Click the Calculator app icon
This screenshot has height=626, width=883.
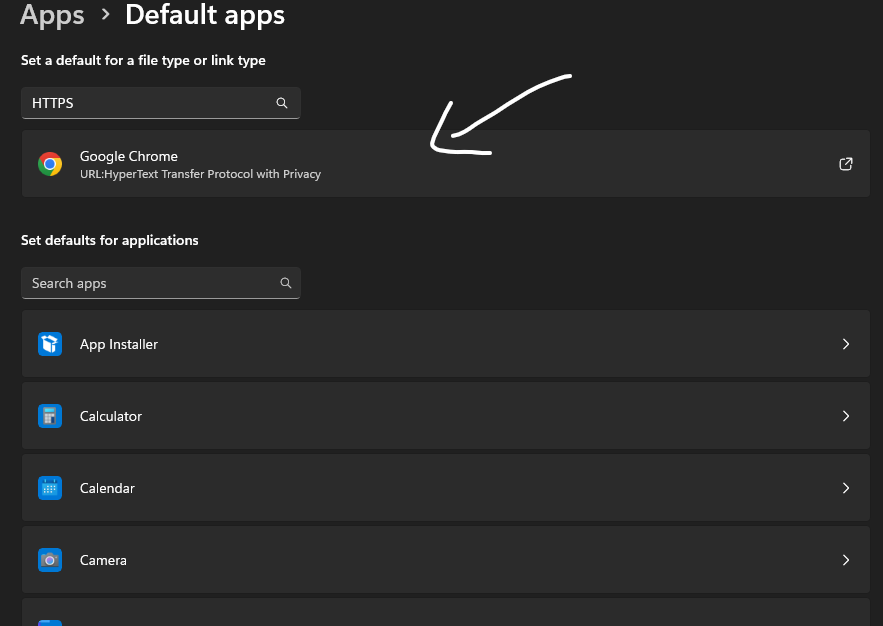50,416
